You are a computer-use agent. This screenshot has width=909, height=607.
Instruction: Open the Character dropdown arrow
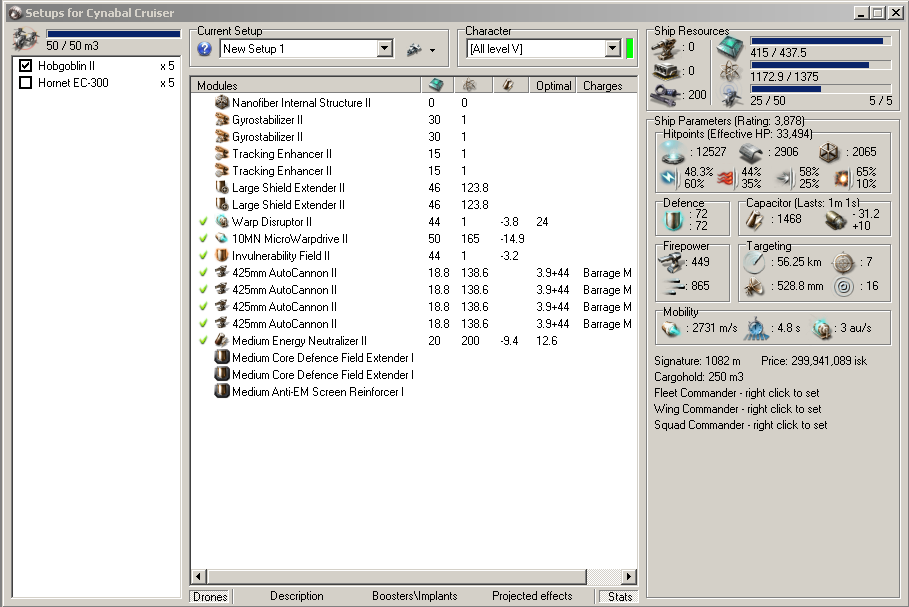coord(613,49)
